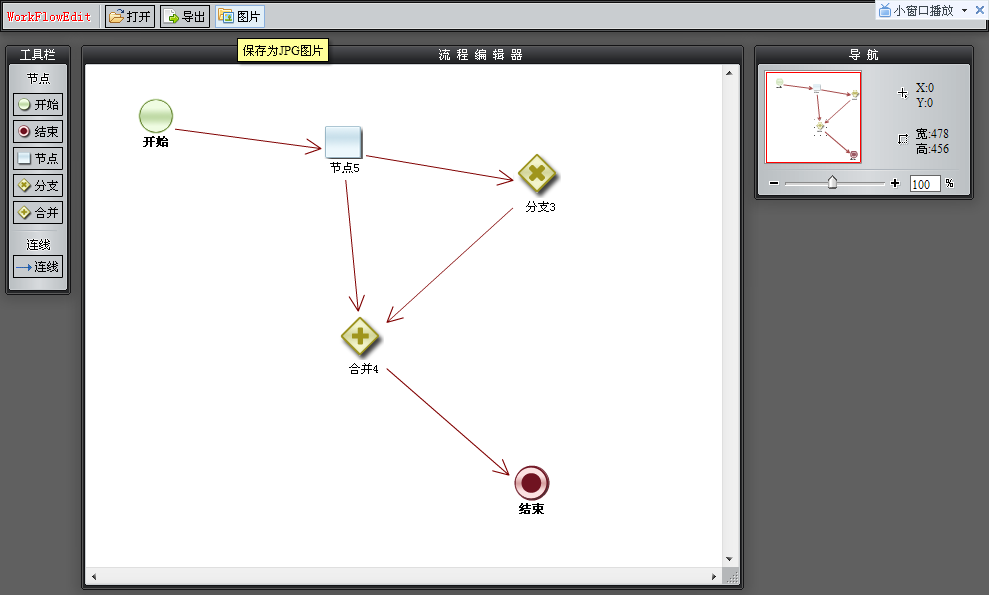Select the 结束 end node tool
The width and height of the screenshot is (989, 595).
click(38, 132)
